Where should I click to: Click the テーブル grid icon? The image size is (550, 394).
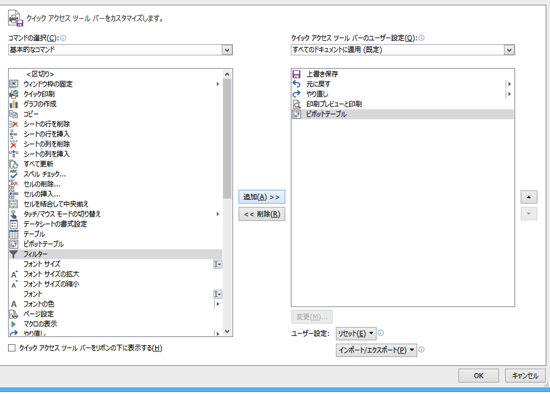(13, 234)
